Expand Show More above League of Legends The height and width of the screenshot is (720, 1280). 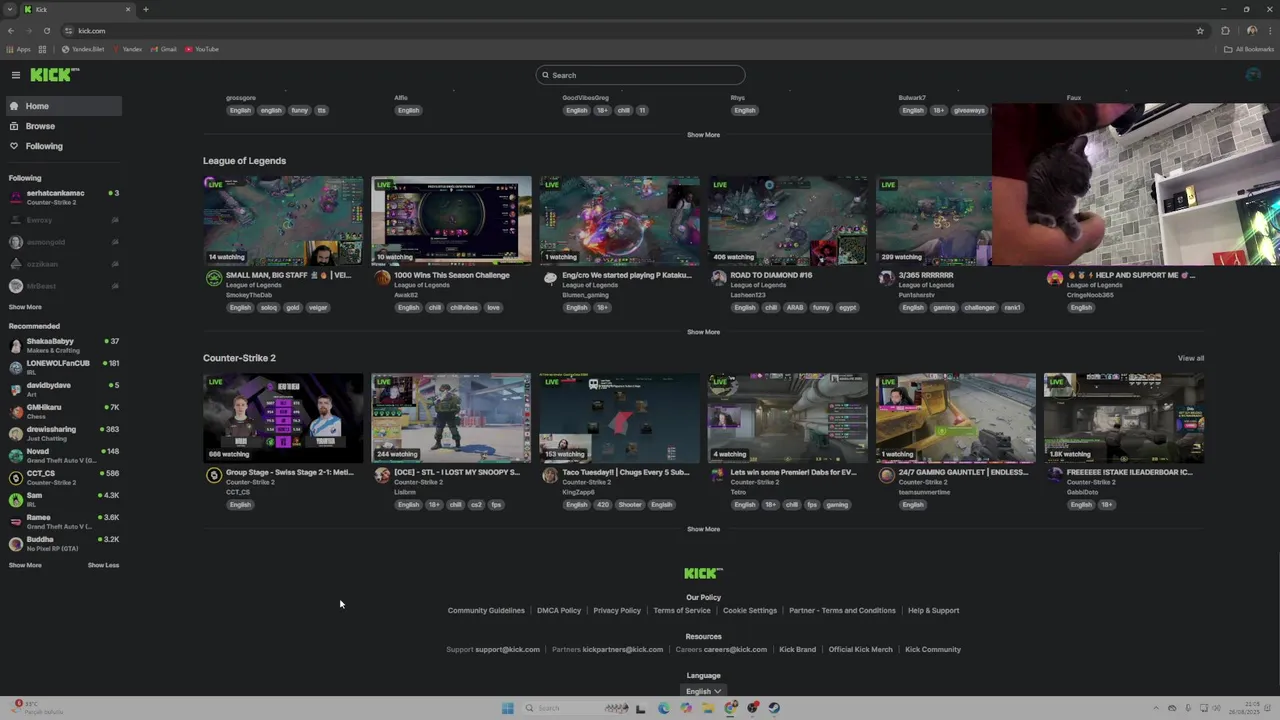(703, 135)
